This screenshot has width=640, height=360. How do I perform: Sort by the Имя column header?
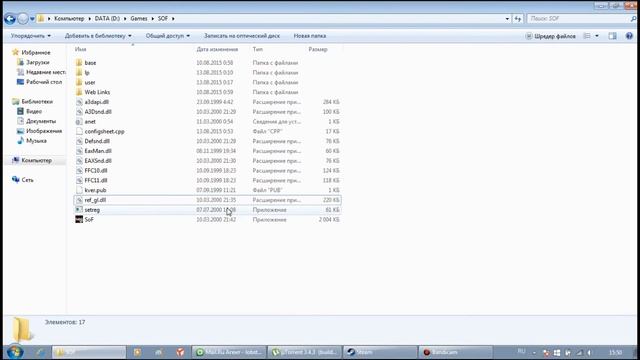click(80, 49)
